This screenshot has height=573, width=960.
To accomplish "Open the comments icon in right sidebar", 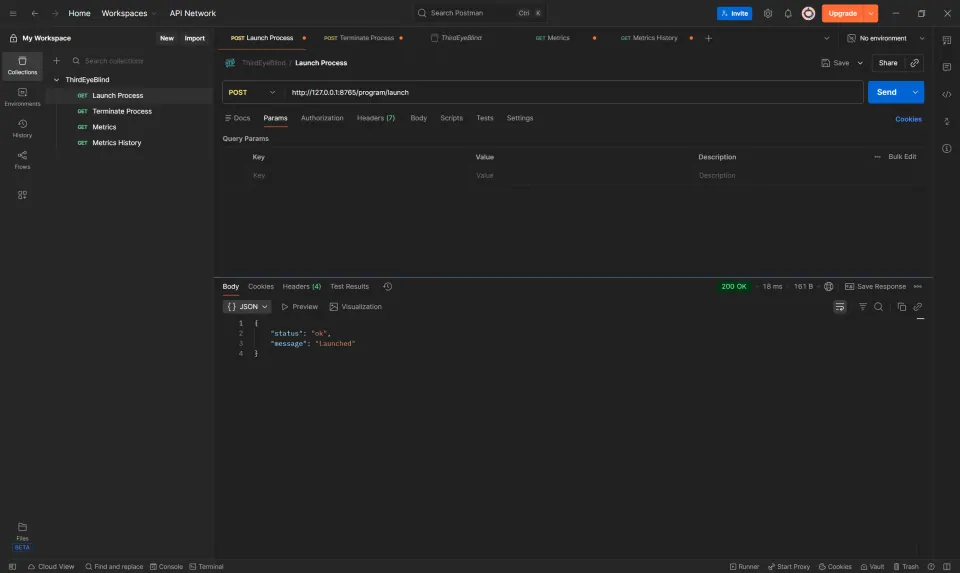I will point(947,67).
